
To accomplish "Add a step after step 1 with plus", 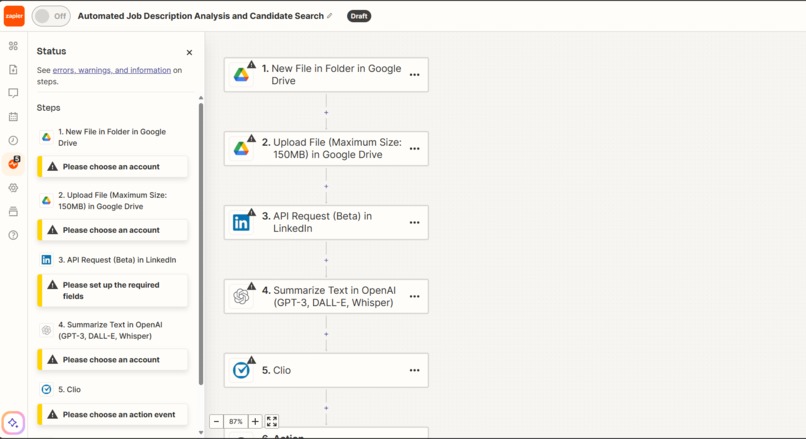I will click(326, 112).
